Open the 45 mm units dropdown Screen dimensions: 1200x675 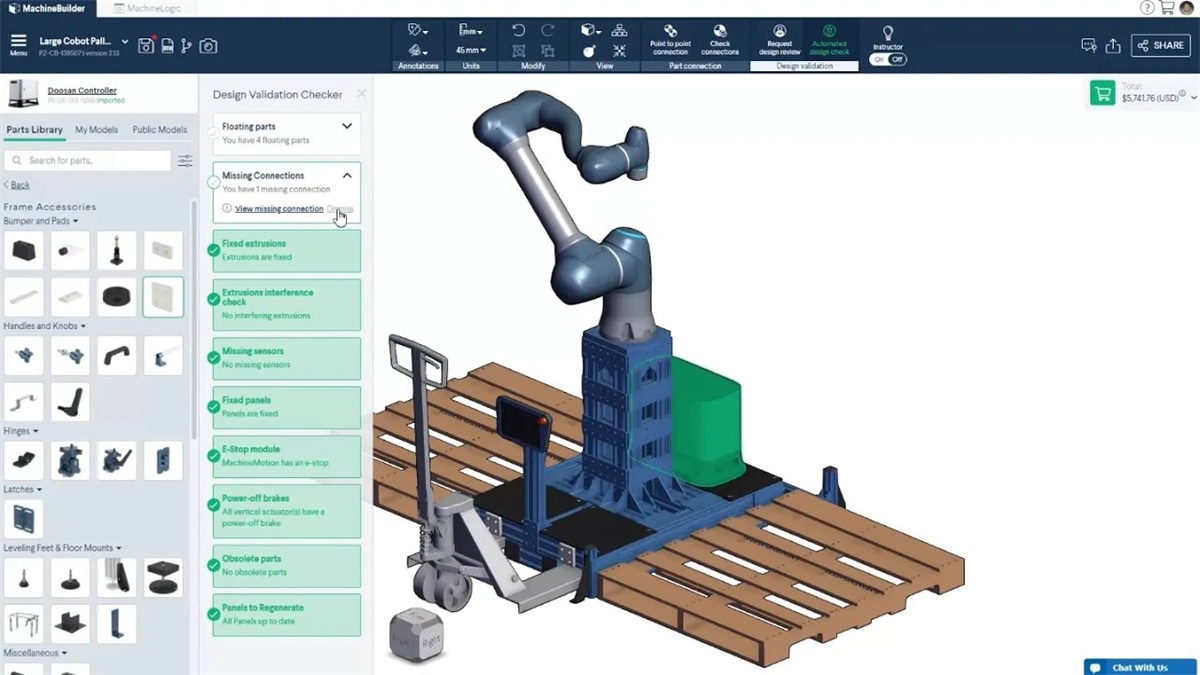[x=470, y=50]
